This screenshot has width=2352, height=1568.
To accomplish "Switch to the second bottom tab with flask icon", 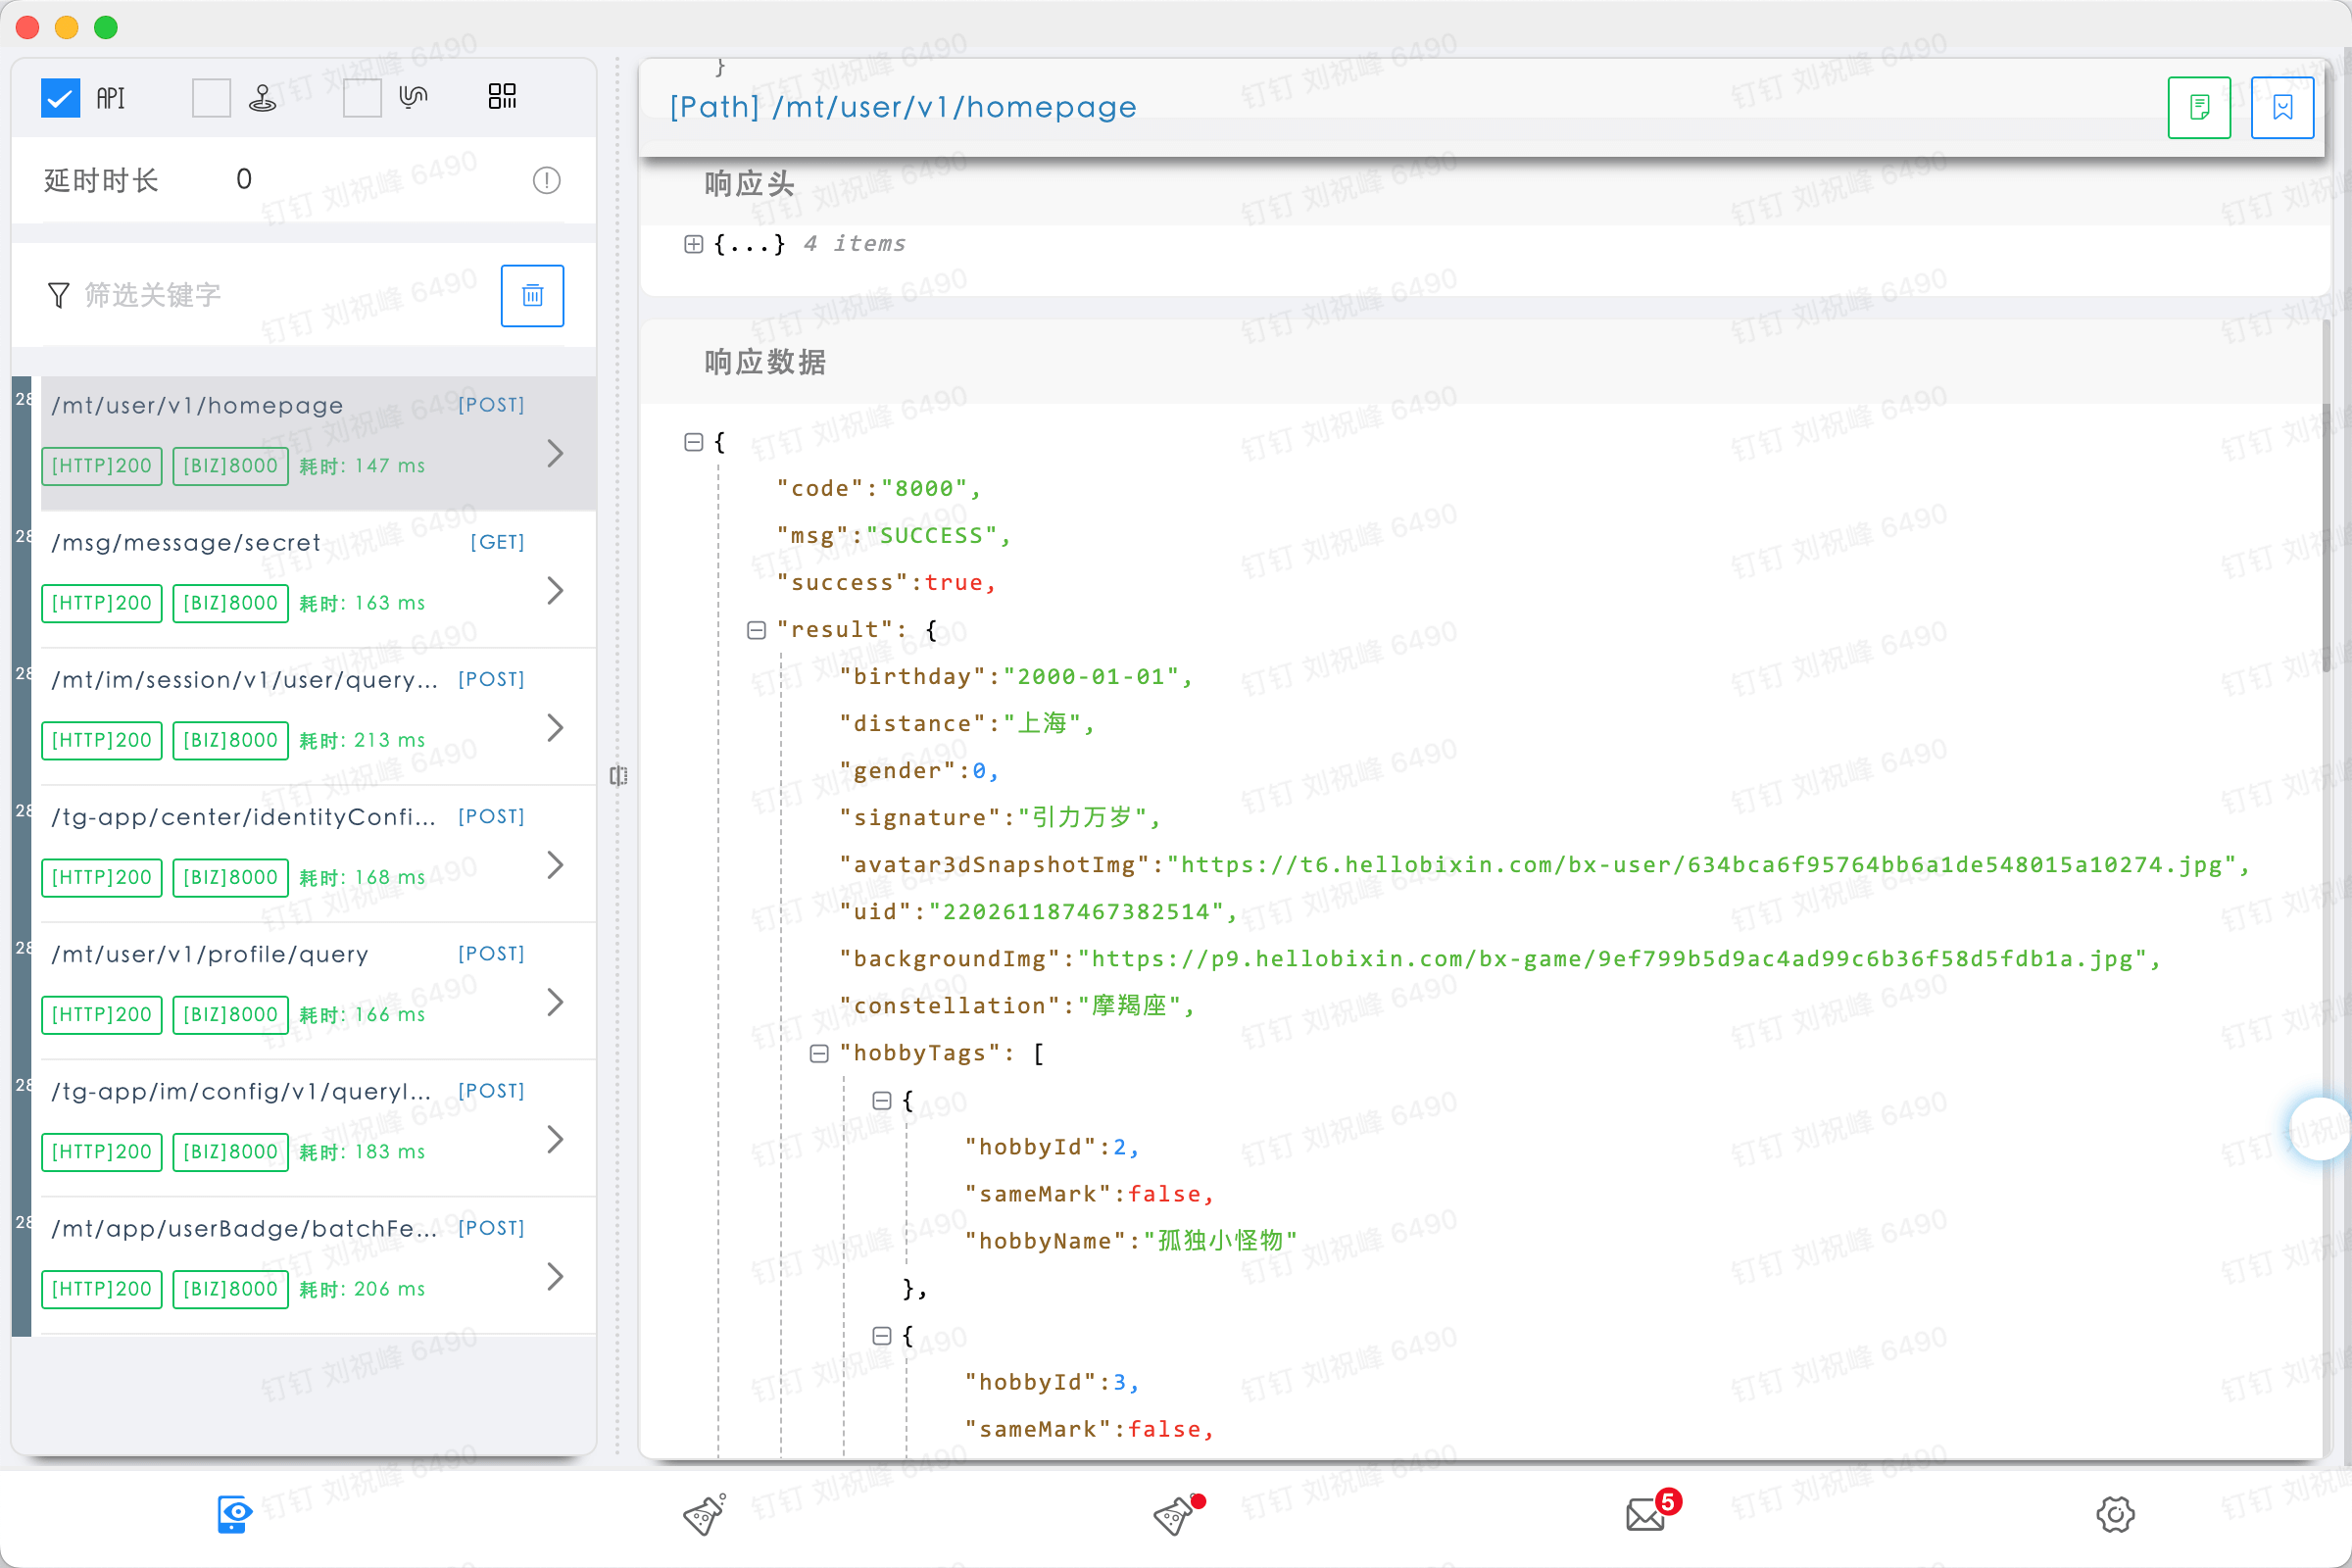I will point(705,1514).
